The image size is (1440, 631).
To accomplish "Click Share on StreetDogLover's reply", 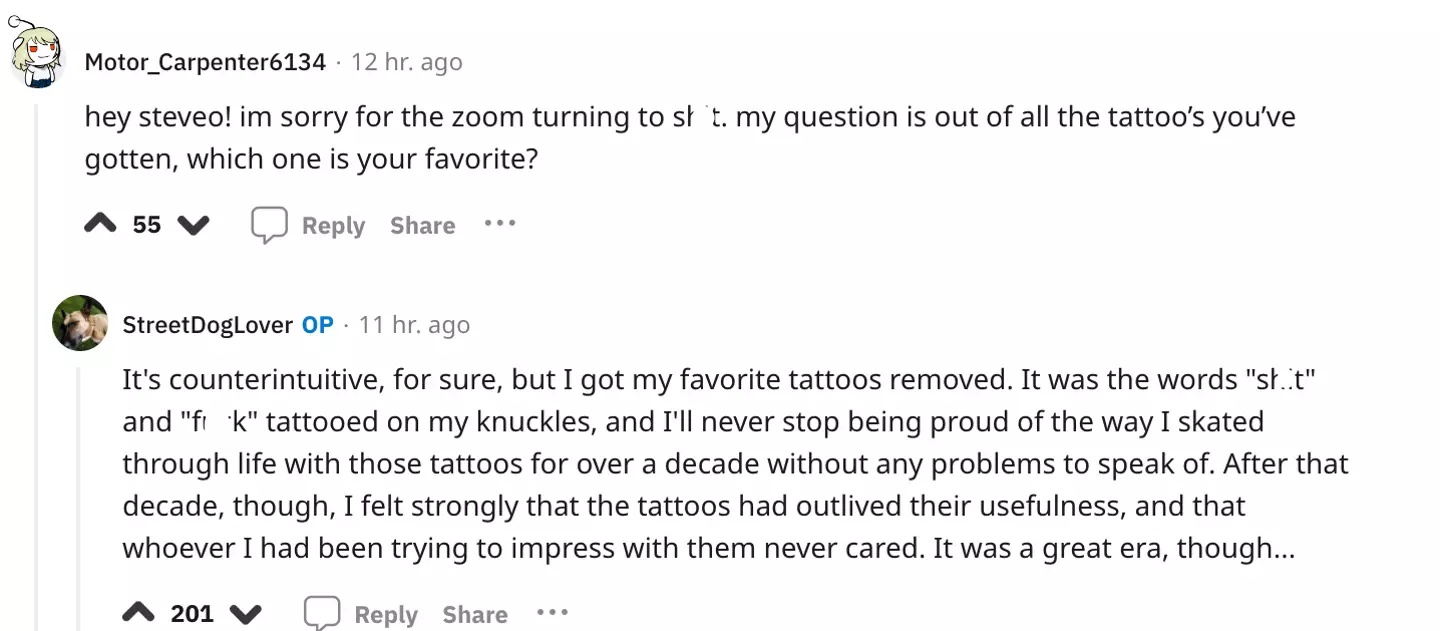I will pos(475,613).
